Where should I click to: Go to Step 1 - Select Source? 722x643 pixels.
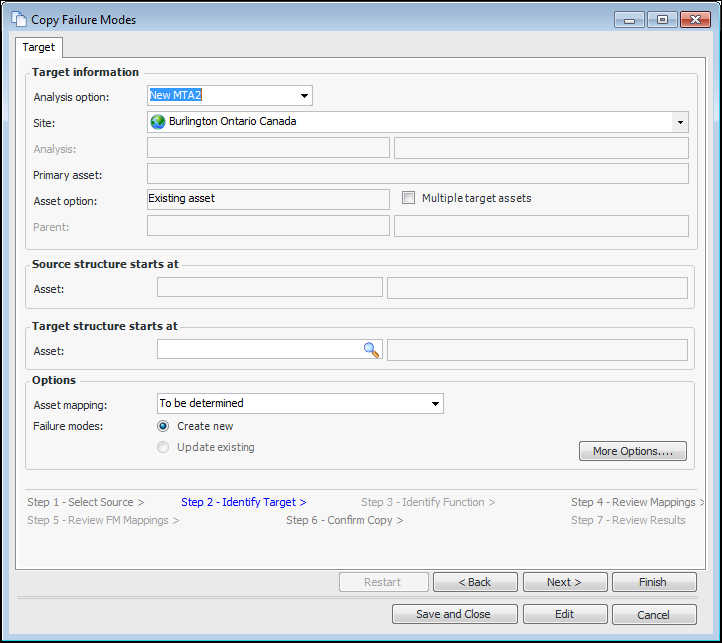85,502
